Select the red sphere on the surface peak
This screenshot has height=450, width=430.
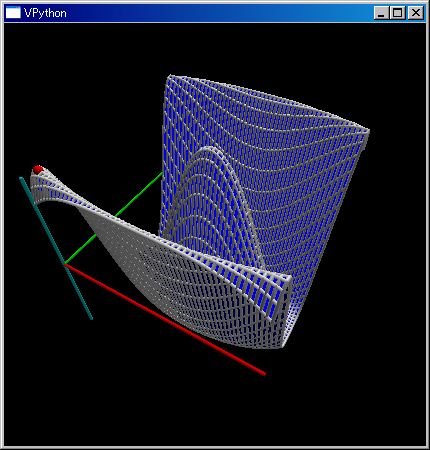(x=38, y=169)
